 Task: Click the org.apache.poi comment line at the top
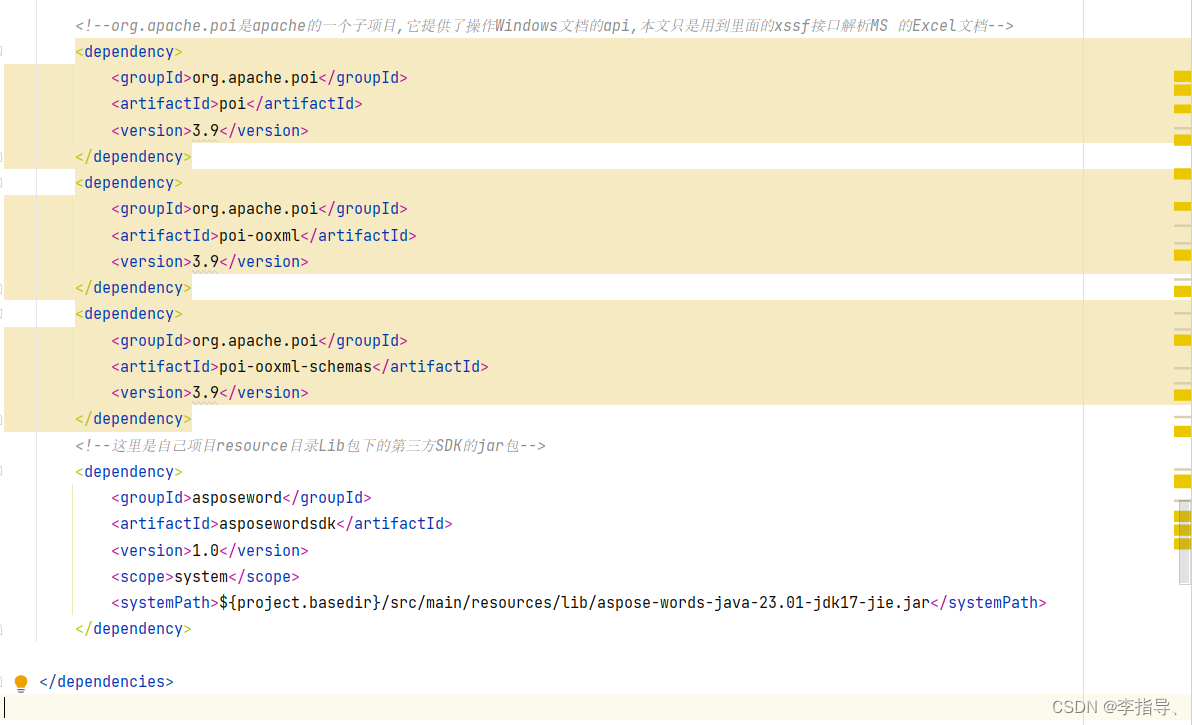click(544, 26)
